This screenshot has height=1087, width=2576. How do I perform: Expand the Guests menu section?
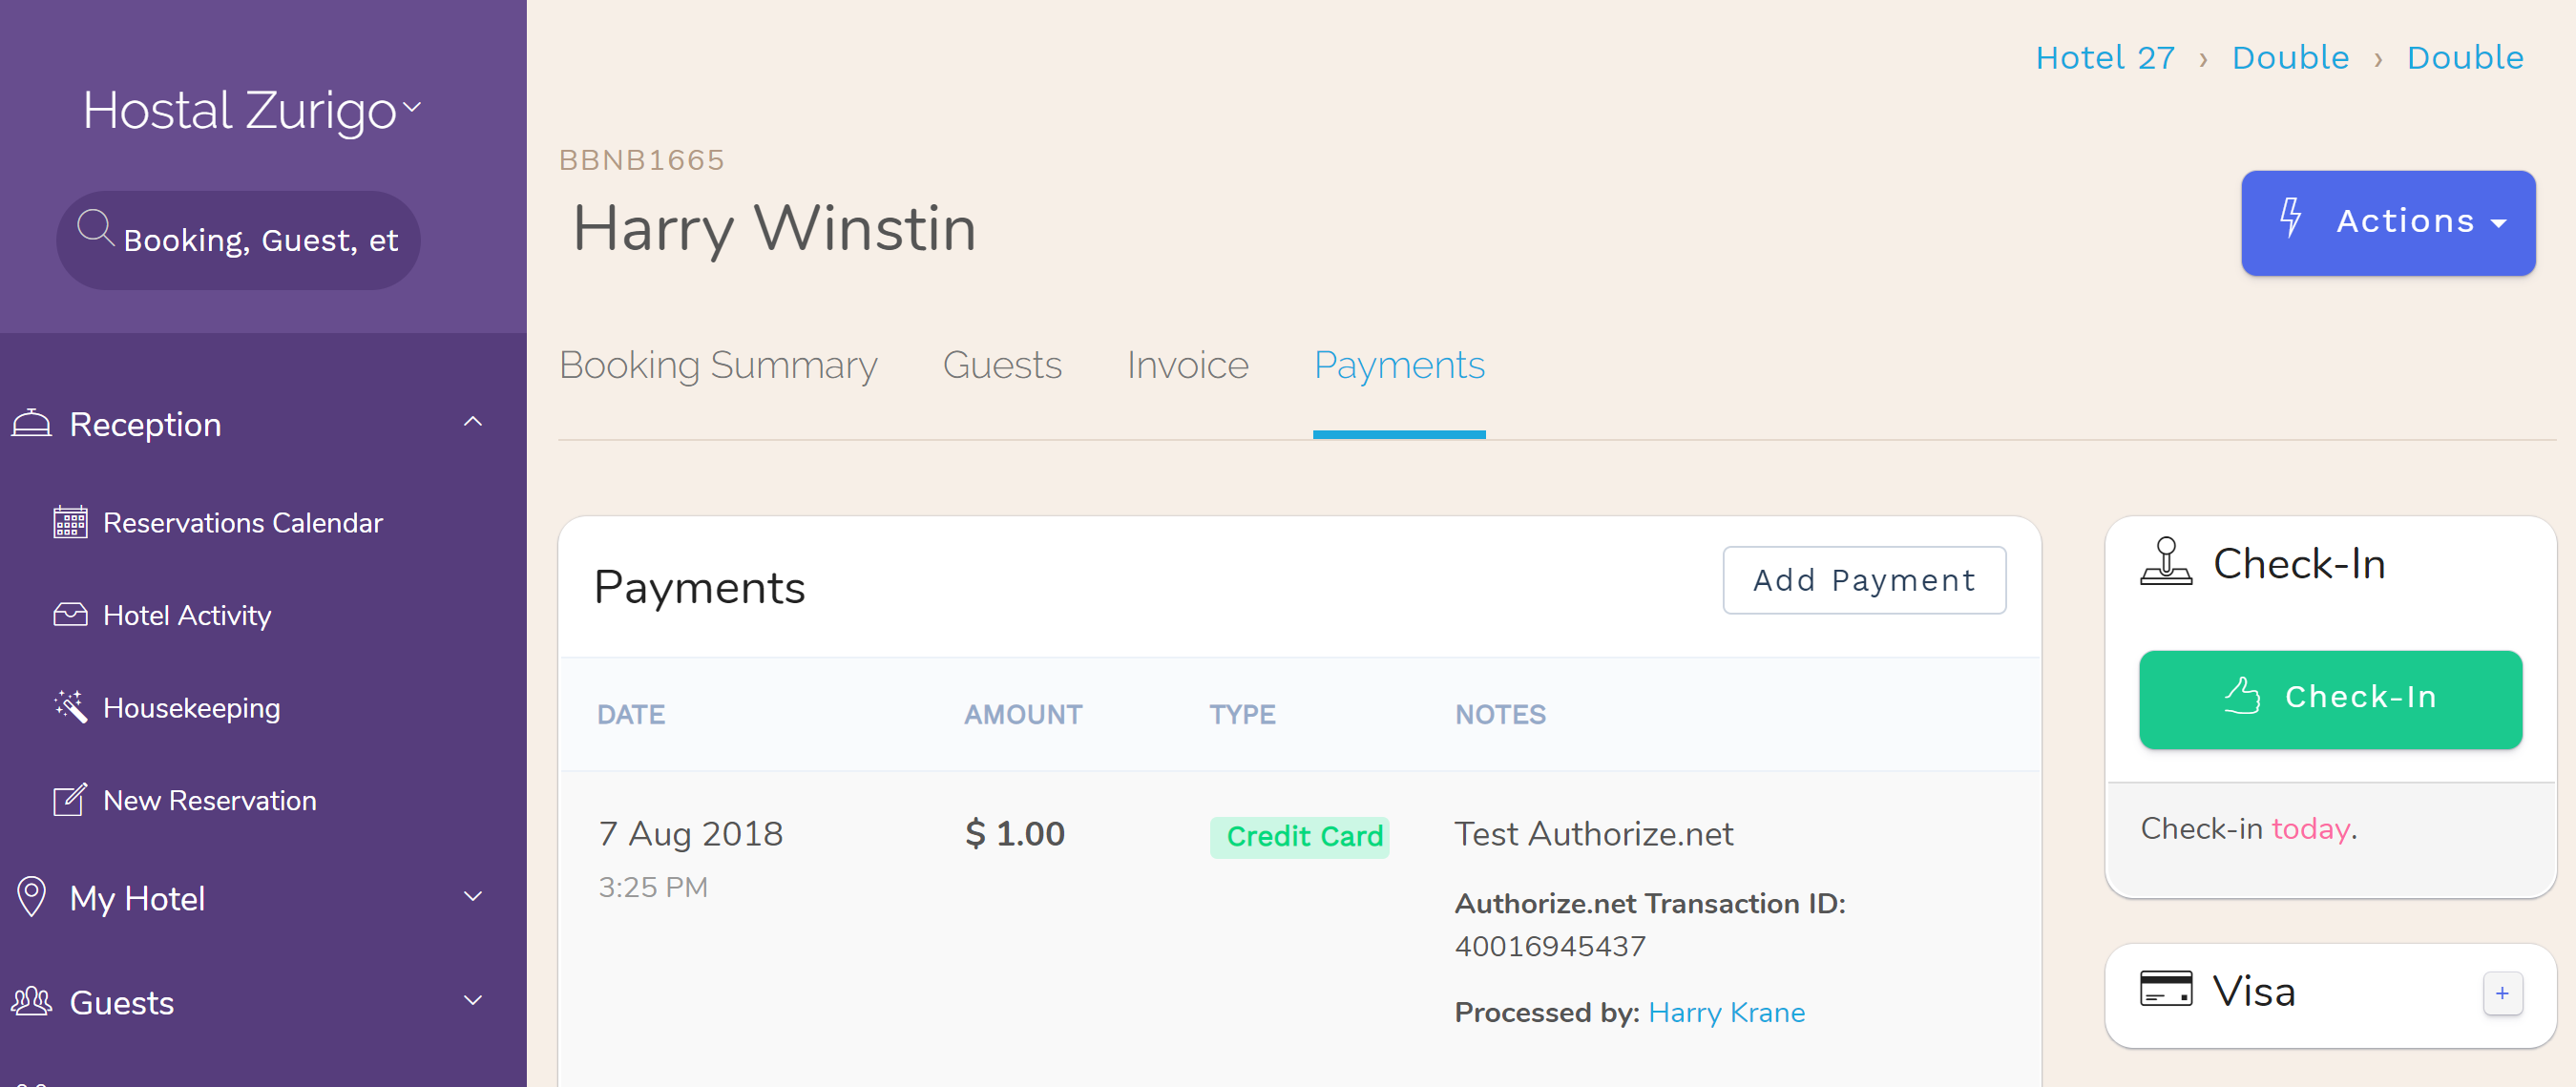473,1001
